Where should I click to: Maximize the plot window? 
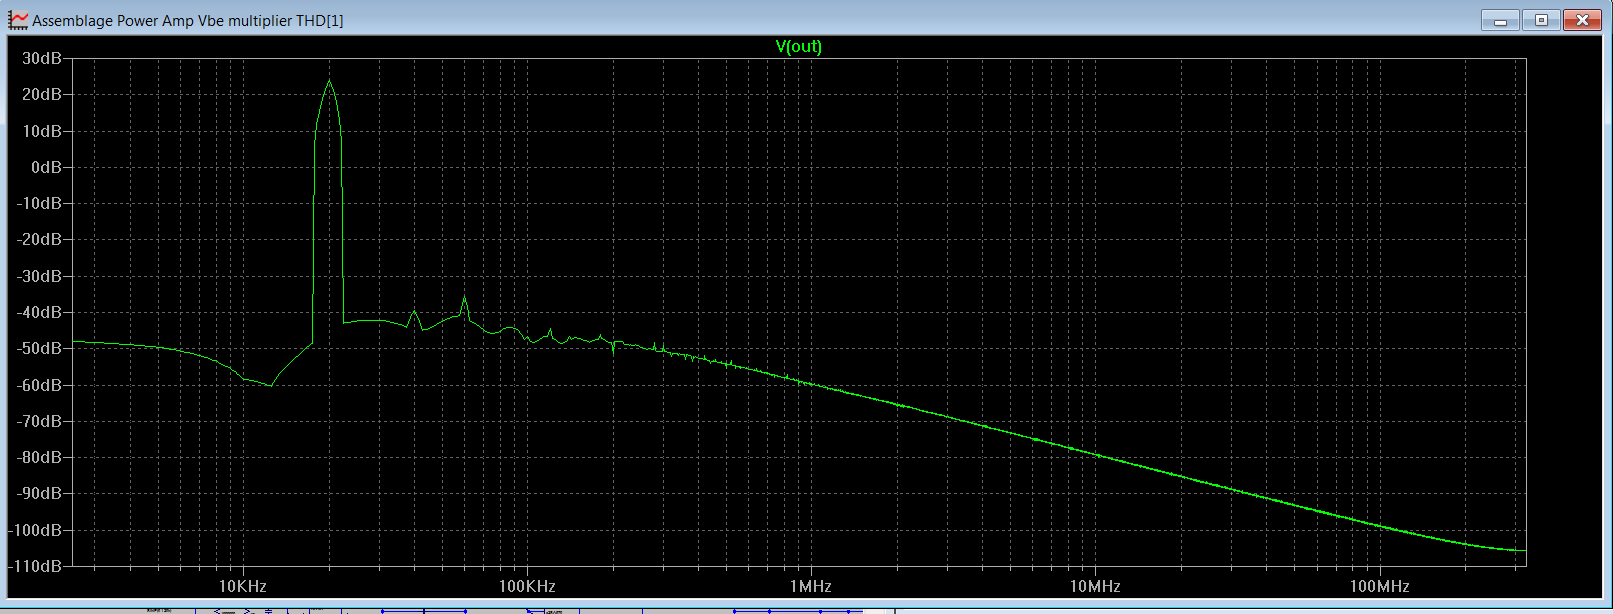[1541, 20]
